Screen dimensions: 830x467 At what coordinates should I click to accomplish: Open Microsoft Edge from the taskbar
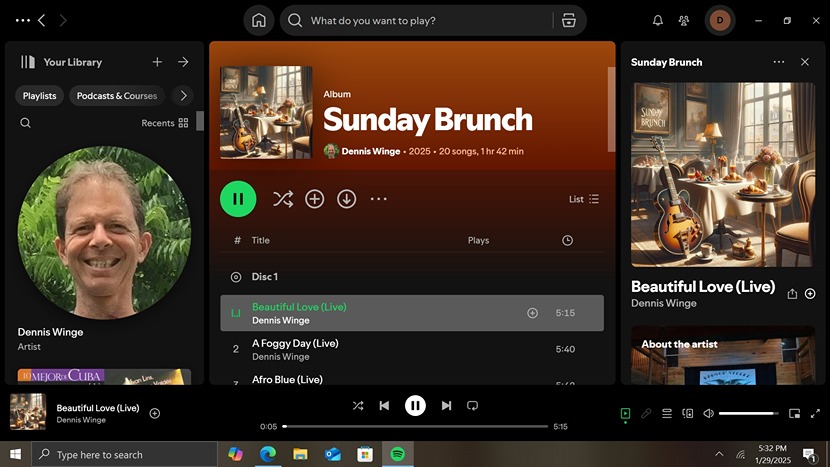(x=268, y=454)
